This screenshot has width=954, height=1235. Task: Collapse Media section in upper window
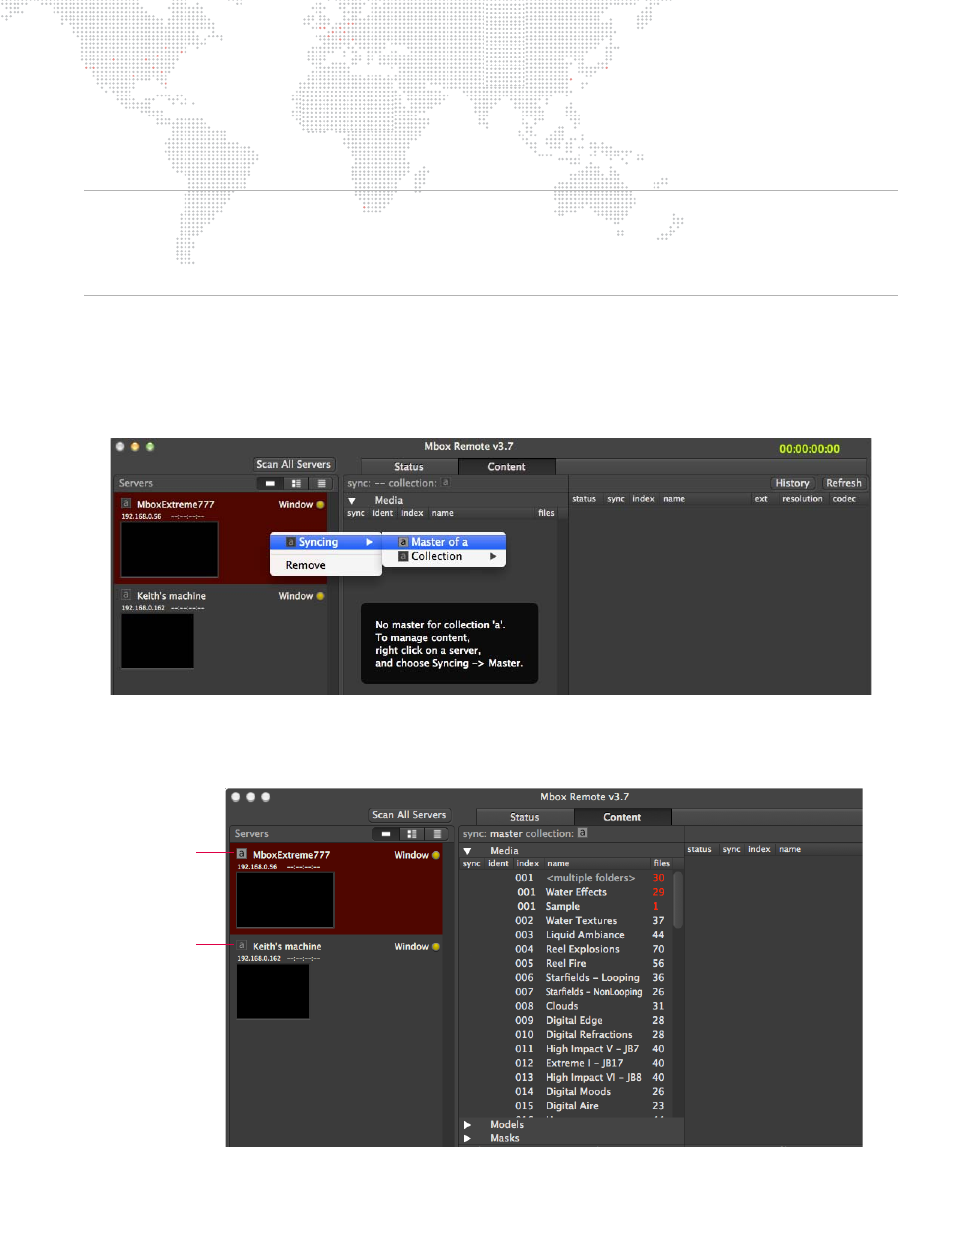tap(352, 501)
